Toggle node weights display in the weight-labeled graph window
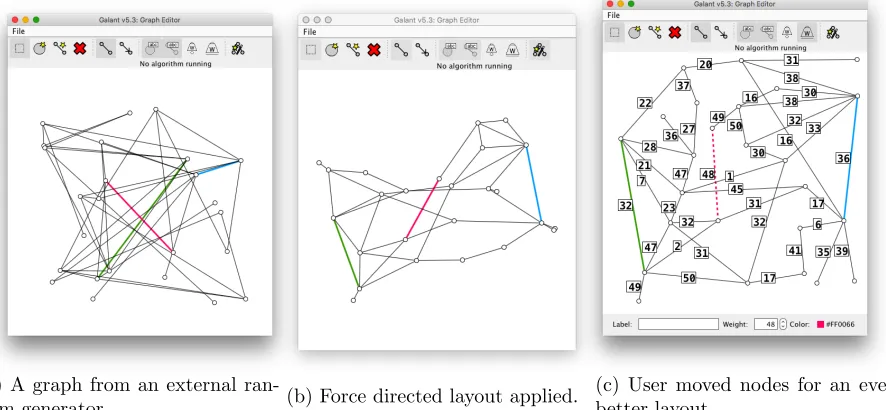The height and width of the screenshot is (410, 886). coord(787,32)
